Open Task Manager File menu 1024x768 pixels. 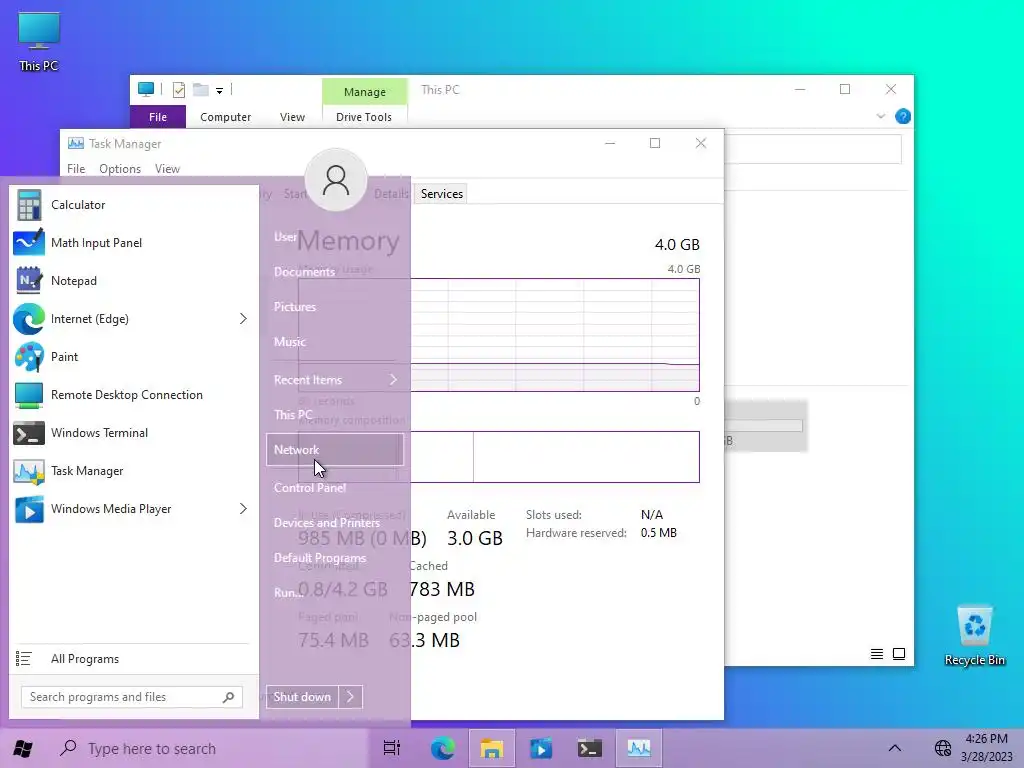(76, 169)
